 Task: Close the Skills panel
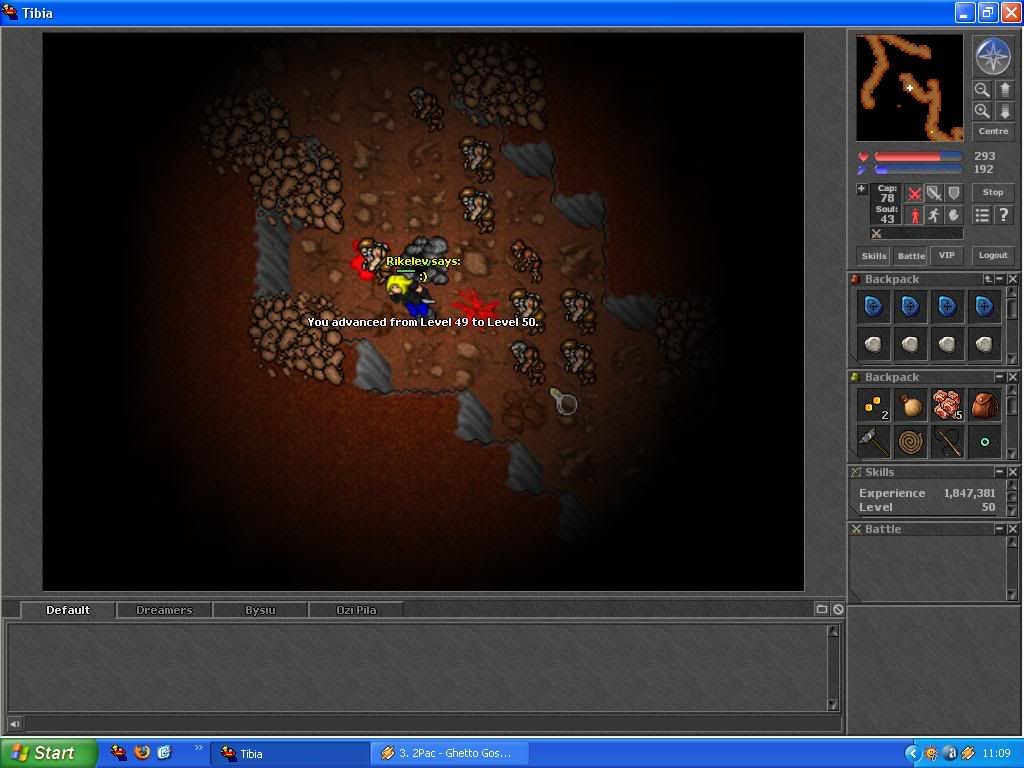pos(1012,472)
